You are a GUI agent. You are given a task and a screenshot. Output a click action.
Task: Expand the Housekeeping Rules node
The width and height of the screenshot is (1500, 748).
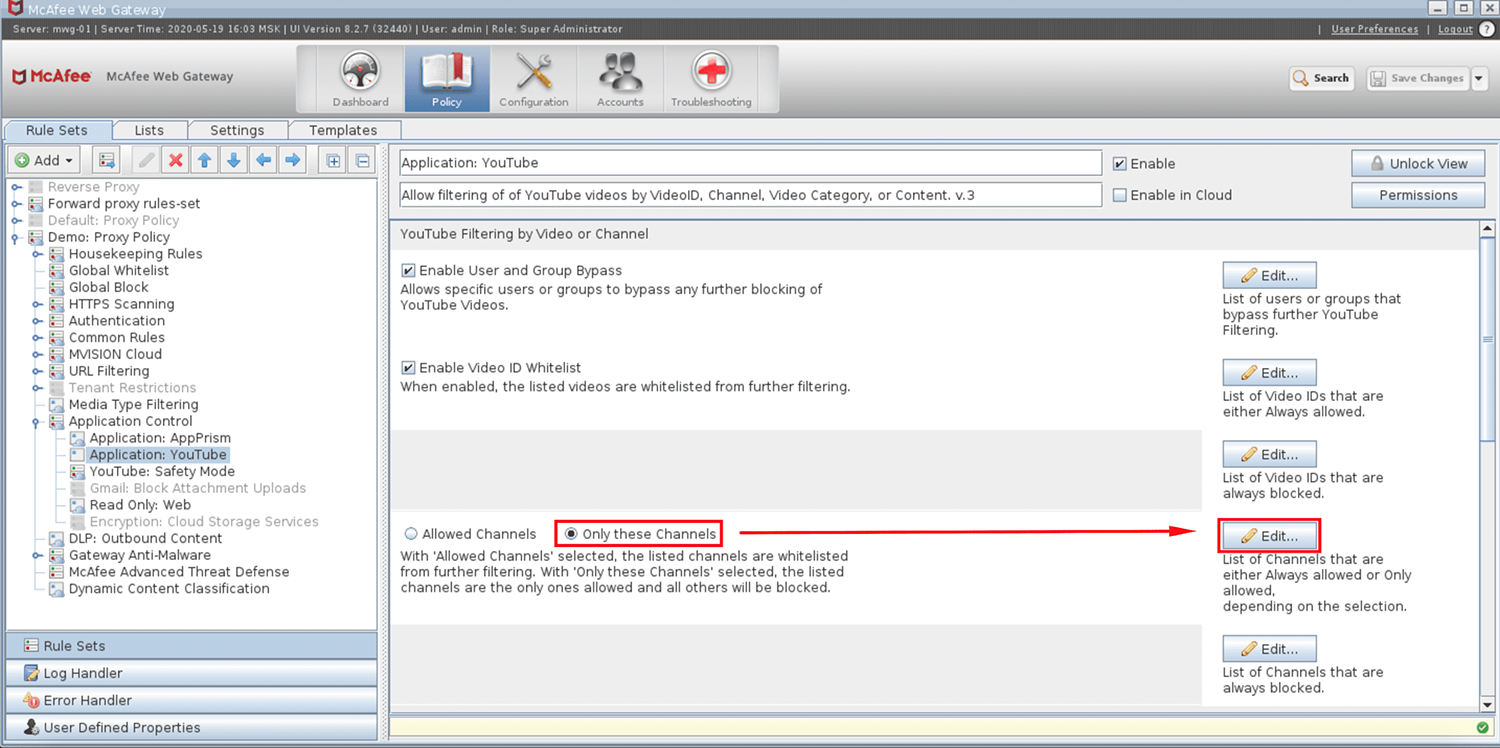(37, 254)
